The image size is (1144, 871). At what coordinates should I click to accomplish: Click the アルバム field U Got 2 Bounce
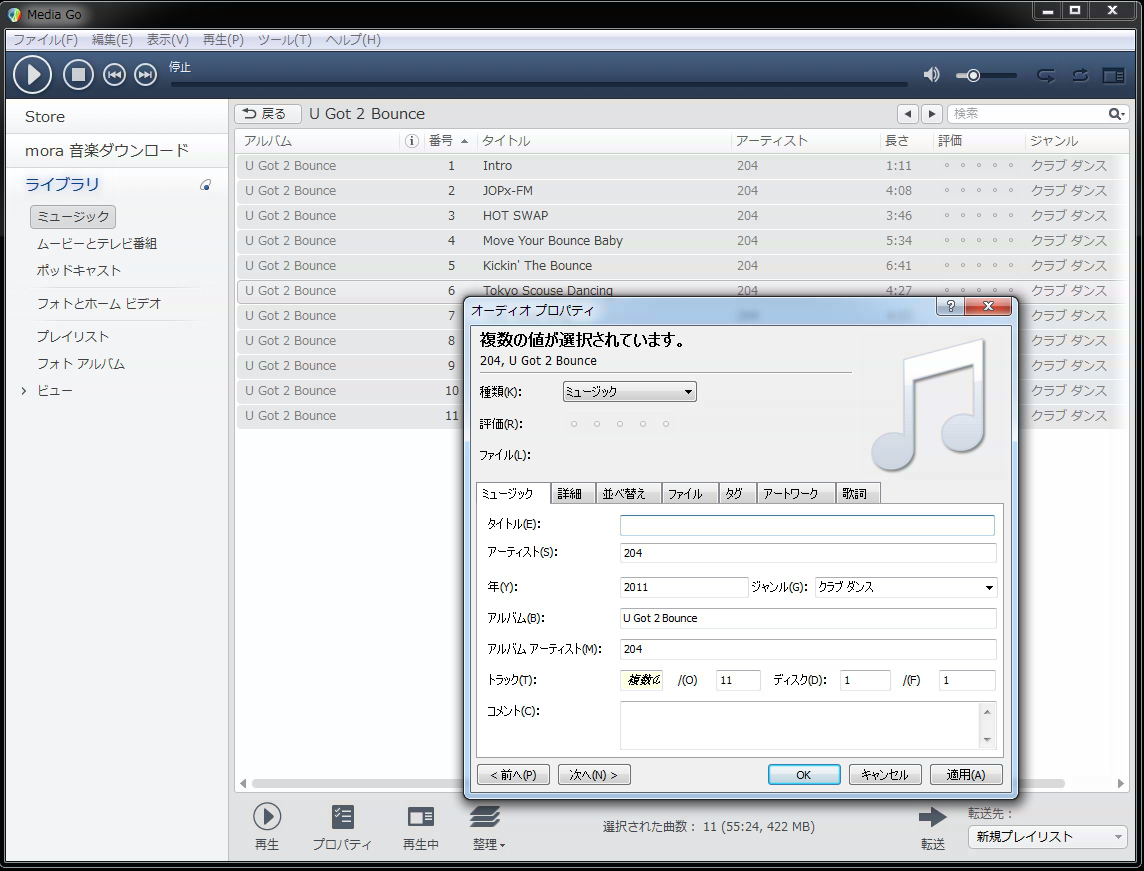(808, 618)
